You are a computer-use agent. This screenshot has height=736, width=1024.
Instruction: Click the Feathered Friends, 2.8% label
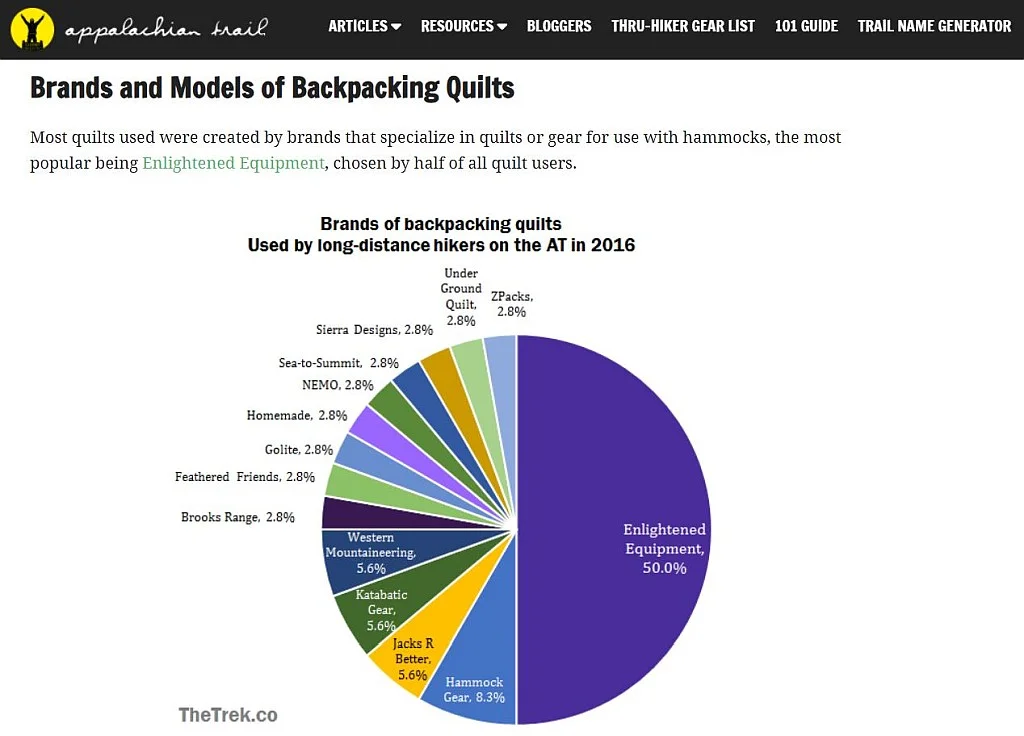(x=245, y=477)
